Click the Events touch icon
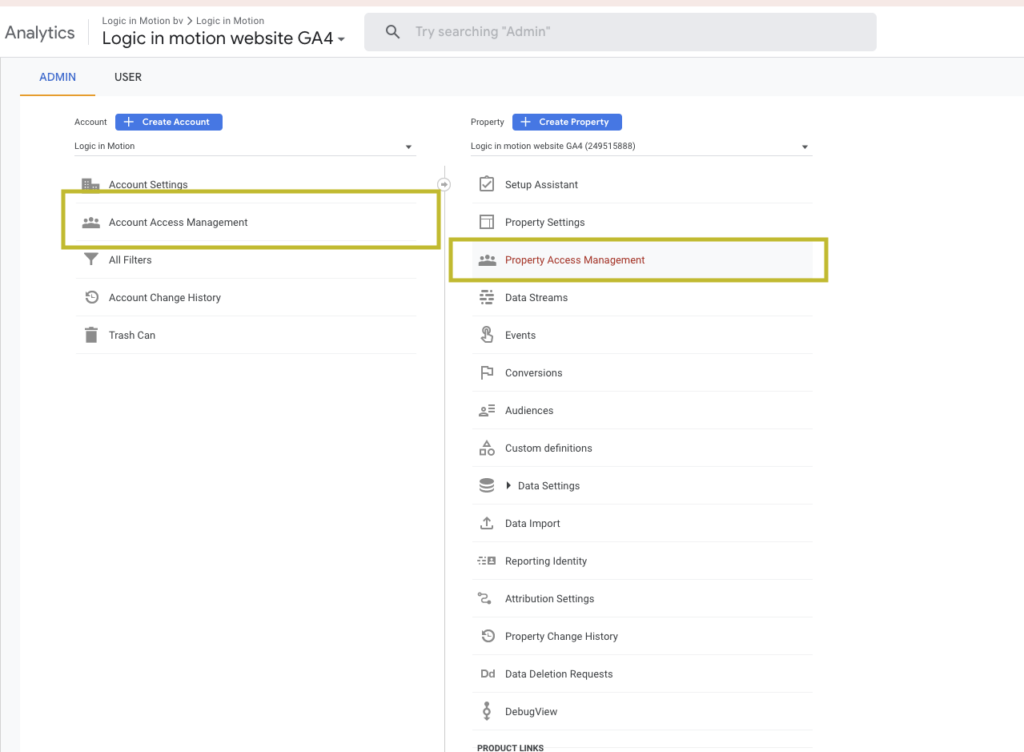This screenshot has height=752, width=1024. [x=487, y=335]
